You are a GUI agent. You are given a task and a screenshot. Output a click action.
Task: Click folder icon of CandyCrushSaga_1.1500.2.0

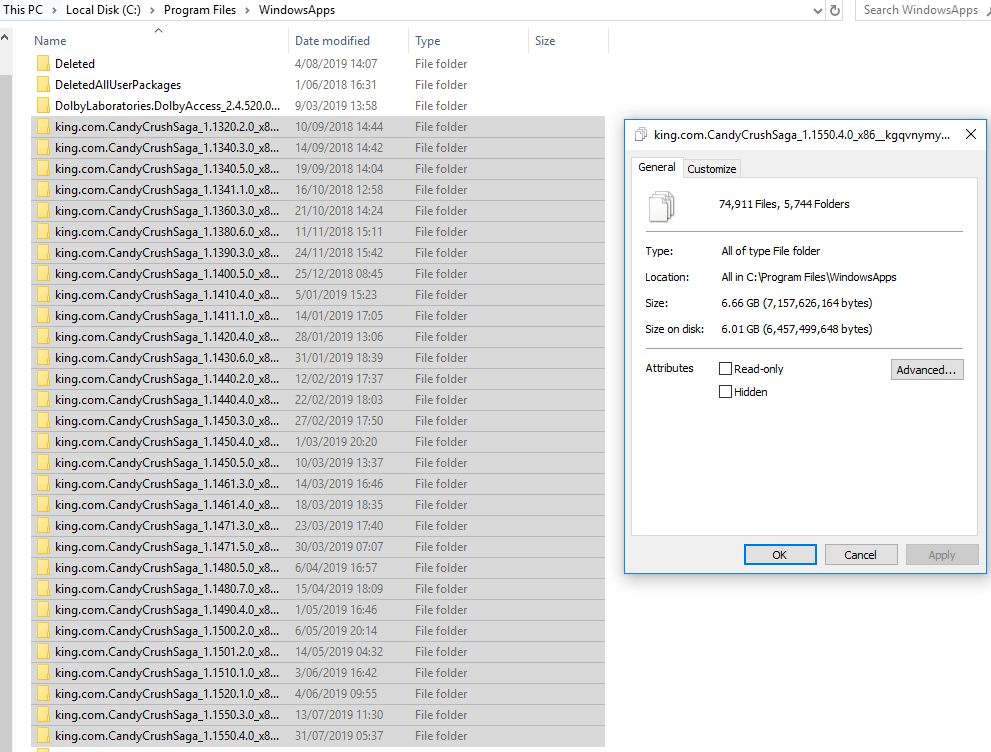click(43, 631)
